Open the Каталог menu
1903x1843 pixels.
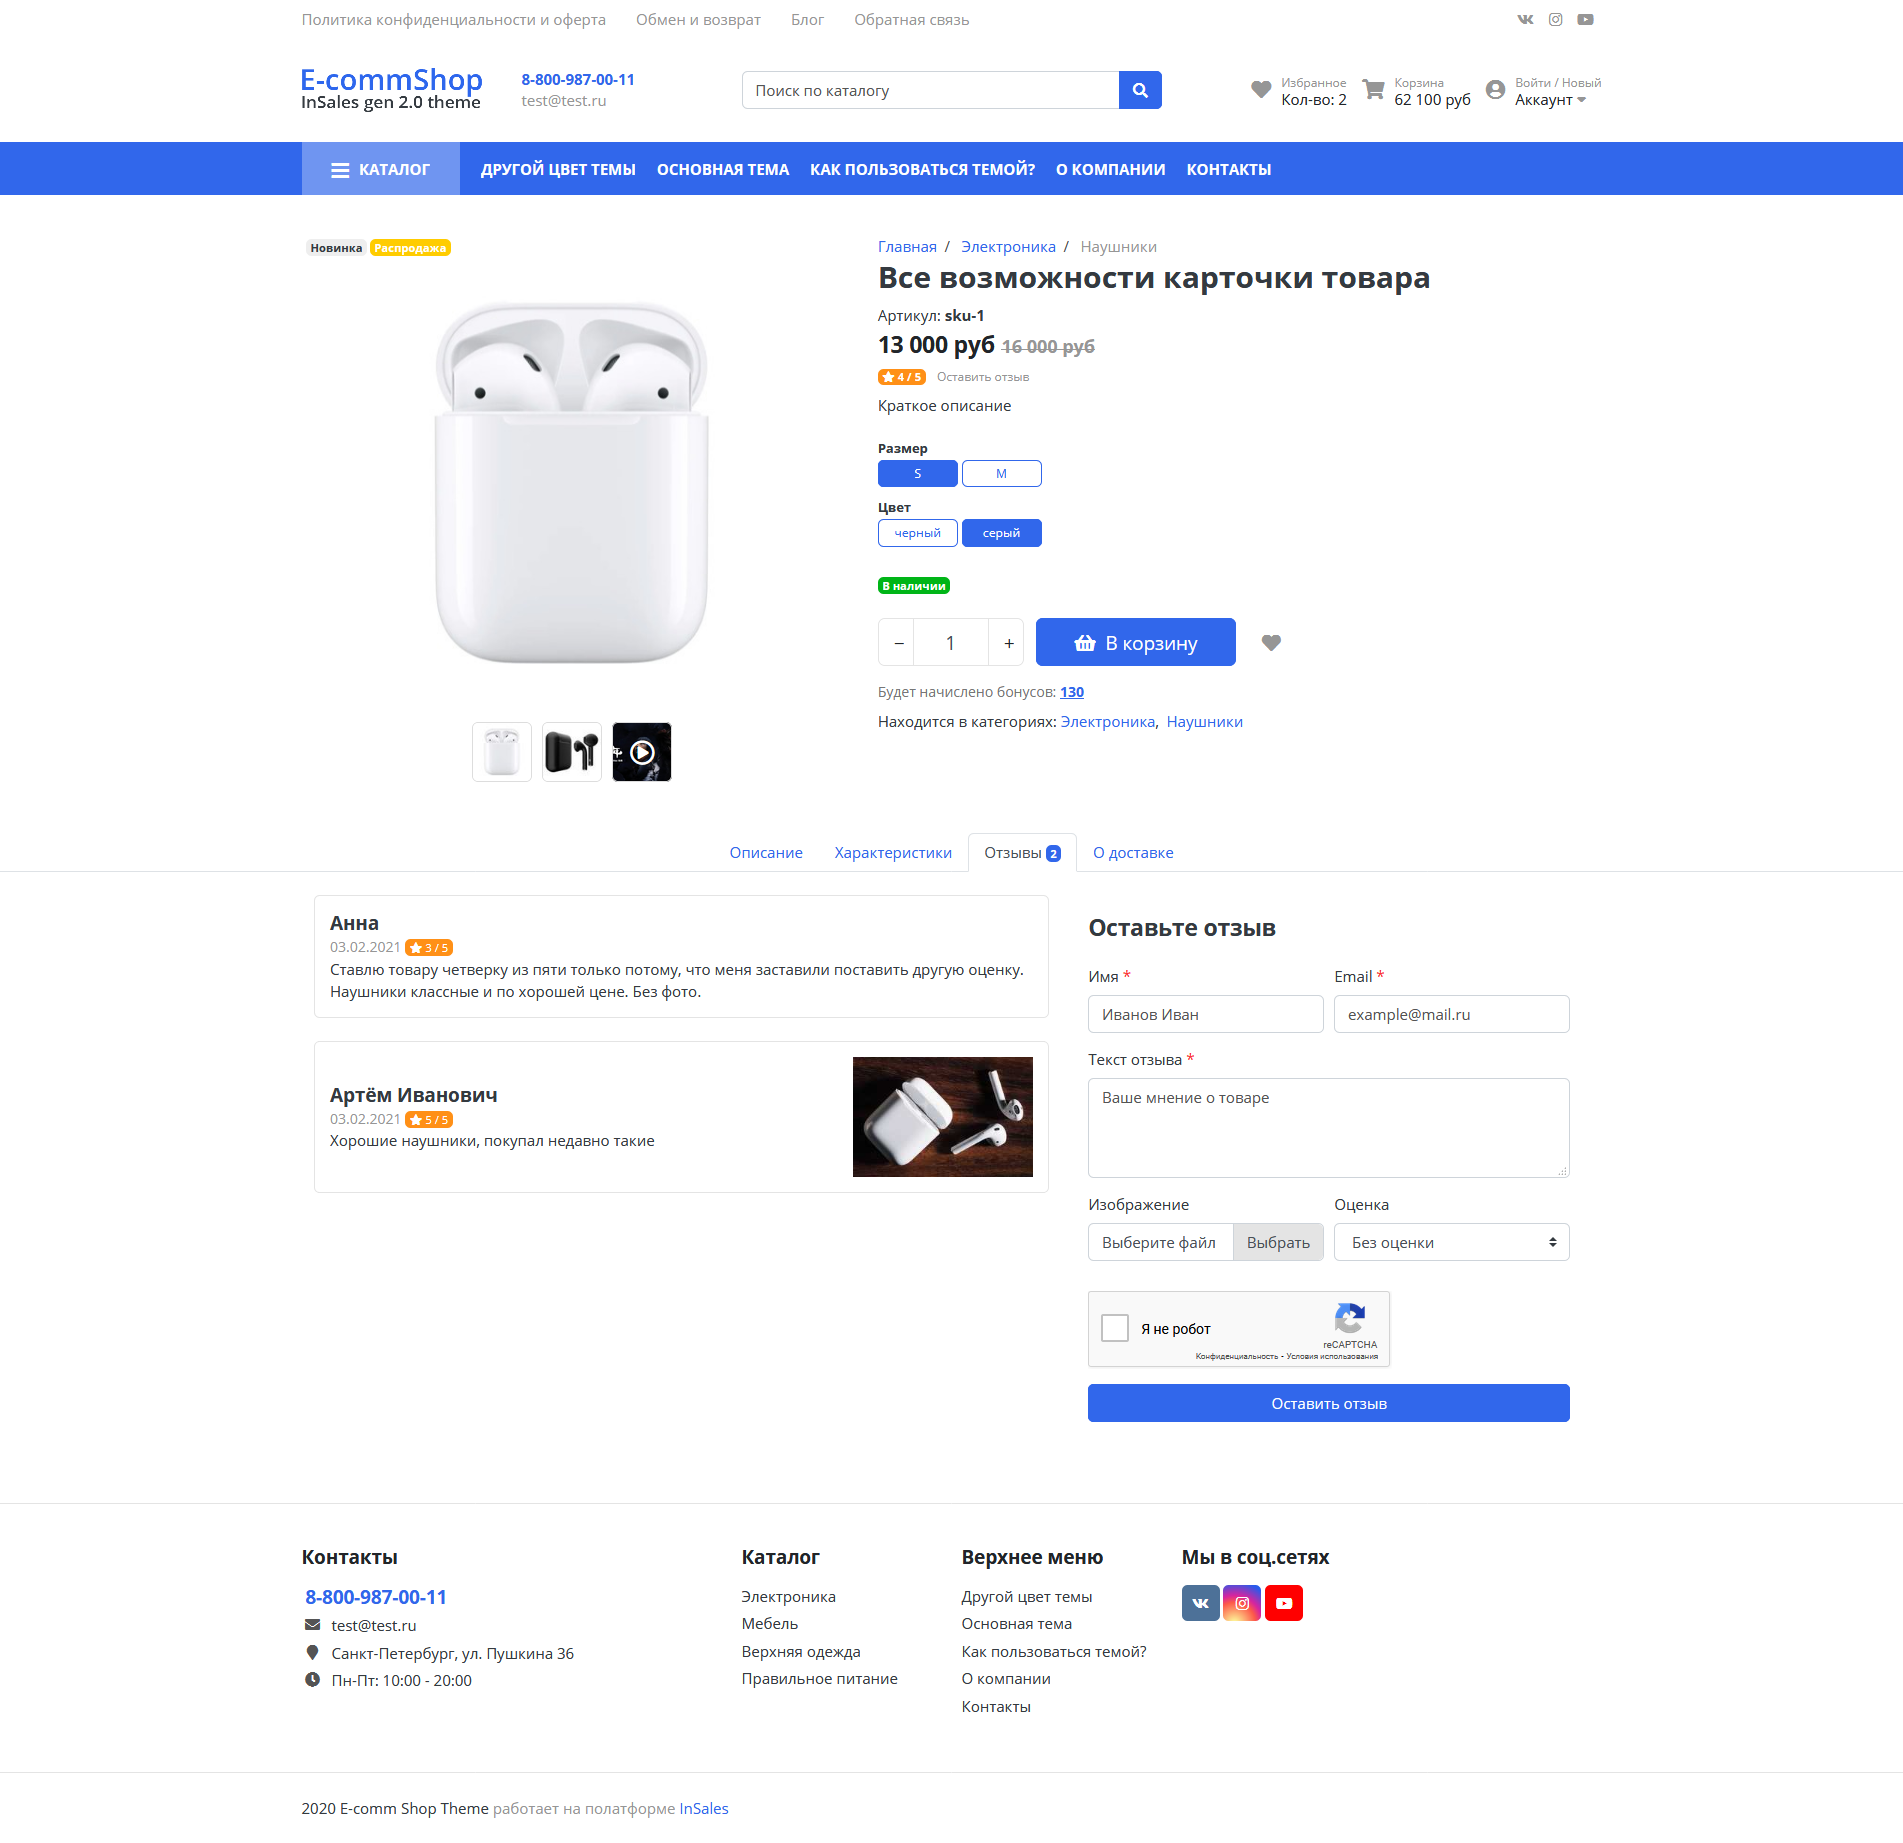click(381, 169)
